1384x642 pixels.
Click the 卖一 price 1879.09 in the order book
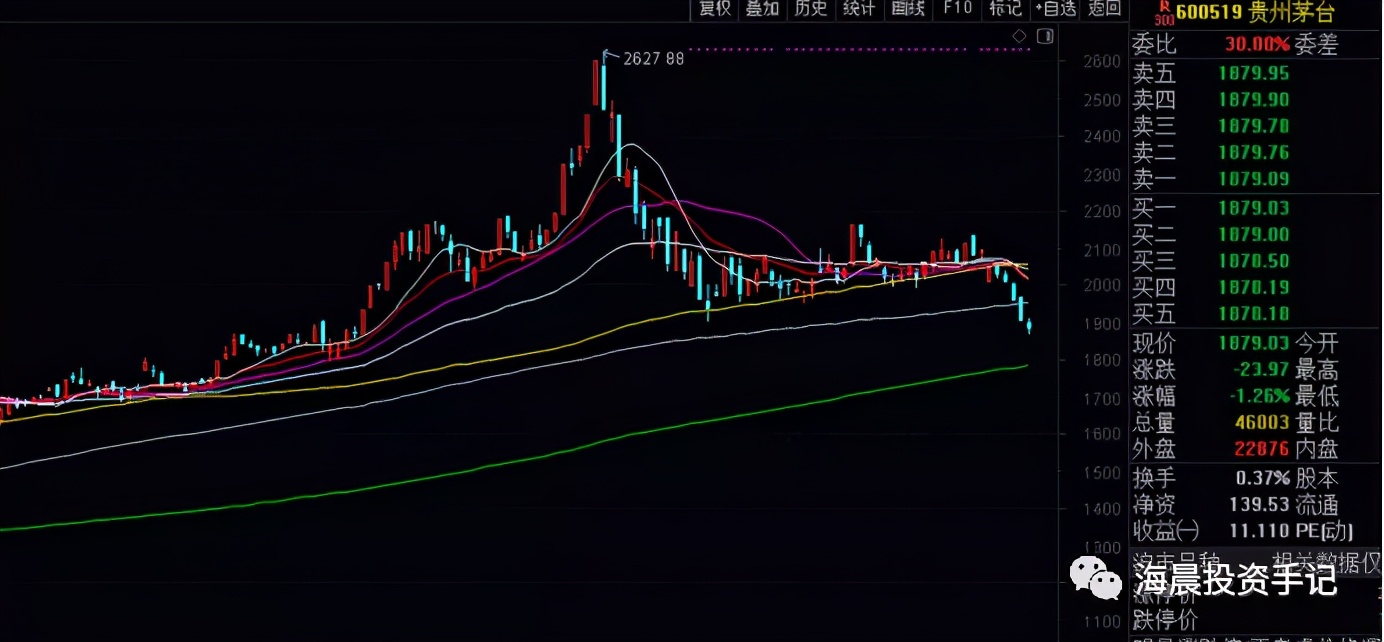click(1254, 178)
